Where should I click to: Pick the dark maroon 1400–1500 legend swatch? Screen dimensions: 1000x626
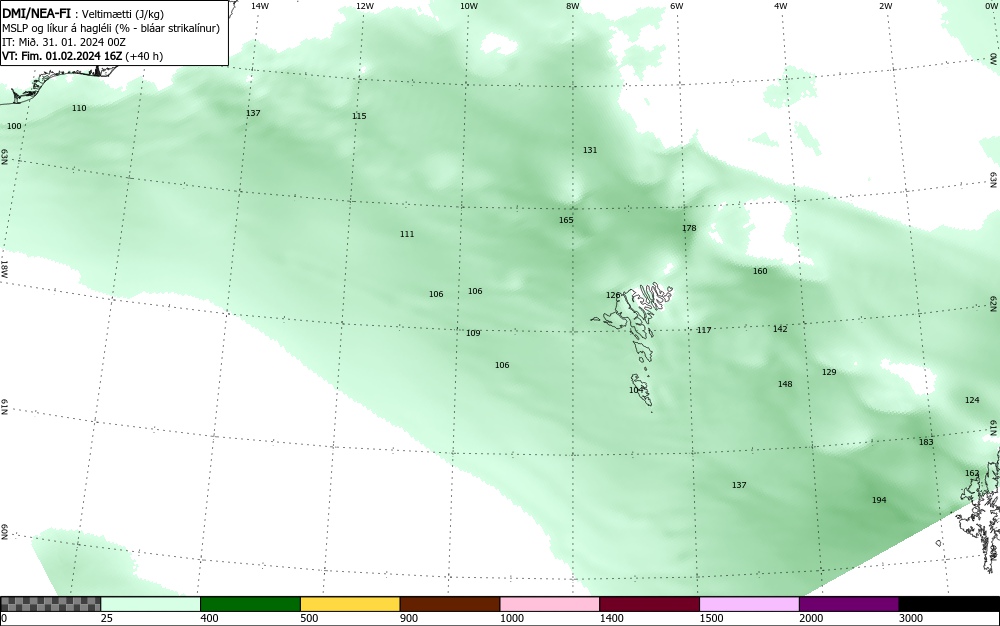click(649, 604)
